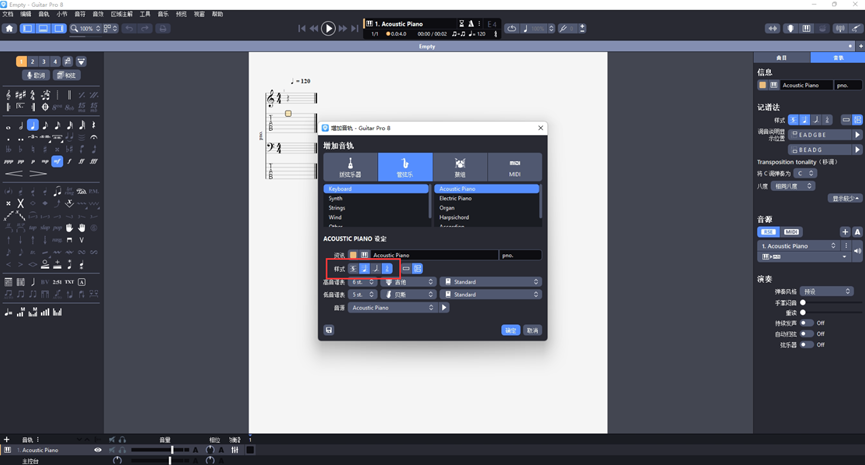Click the play button in transport bar
The height and width of the screenshot is (465, 865).
328,29
